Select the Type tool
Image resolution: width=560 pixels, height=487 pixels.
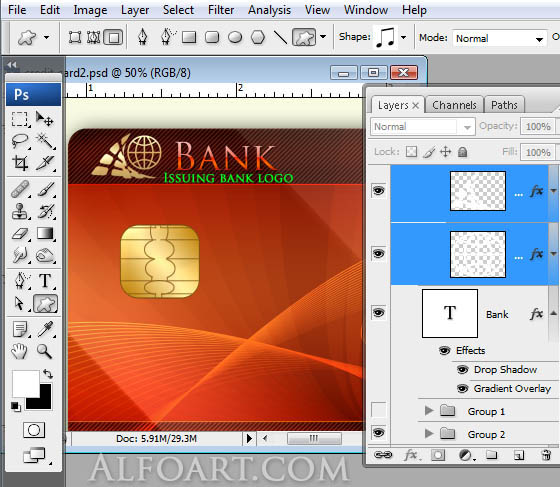tap(45, 281)
